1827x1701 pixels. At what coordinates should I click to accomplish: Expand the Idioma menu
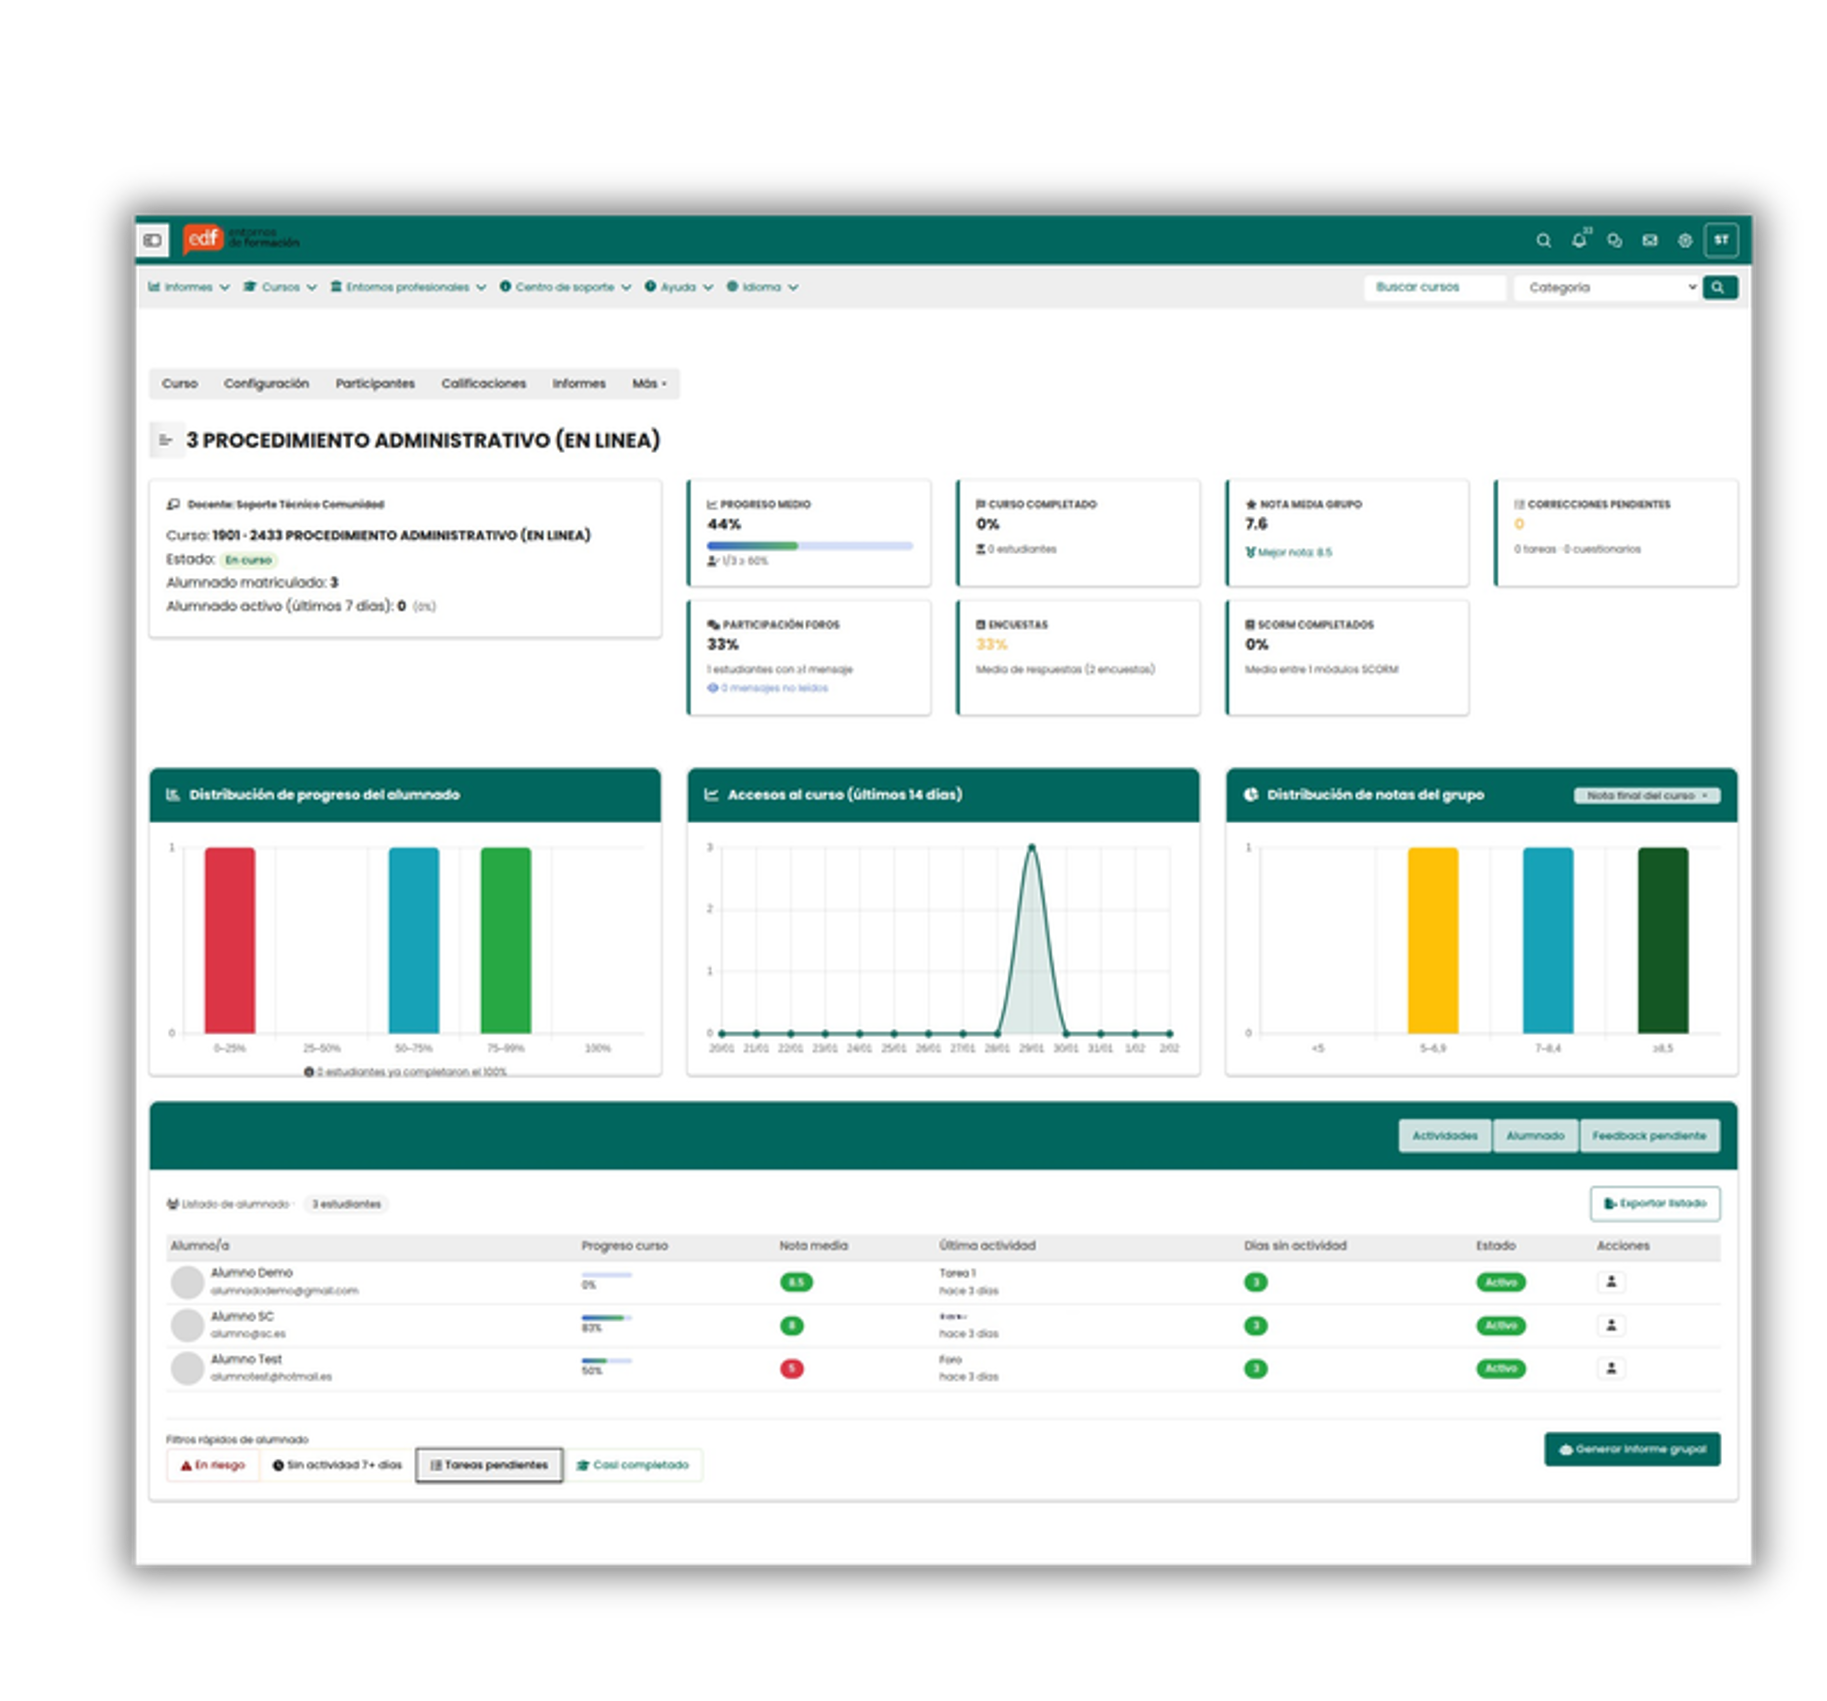[762, 287]
